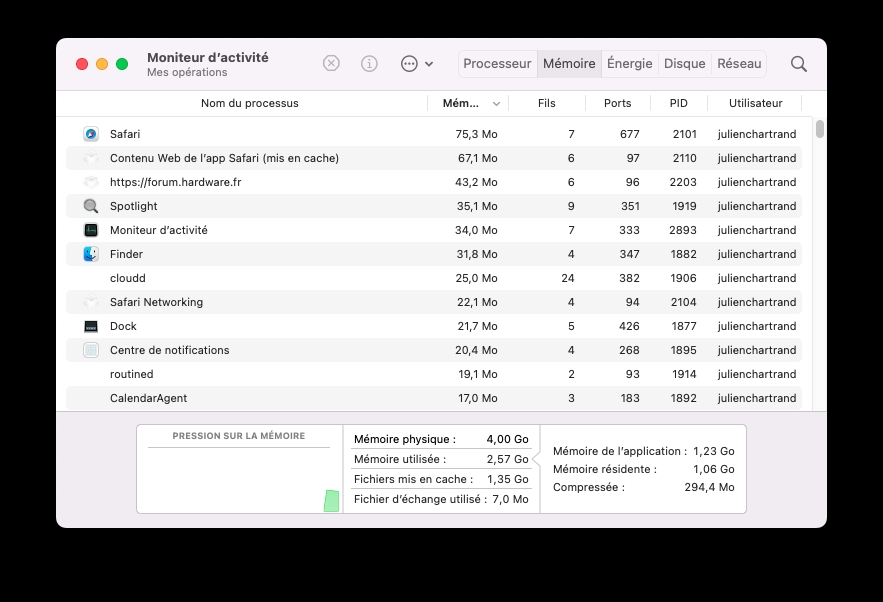The height and width of the screenshot is (602, 883).
Task: Select the cloudd process
Action: pos(128,278)
